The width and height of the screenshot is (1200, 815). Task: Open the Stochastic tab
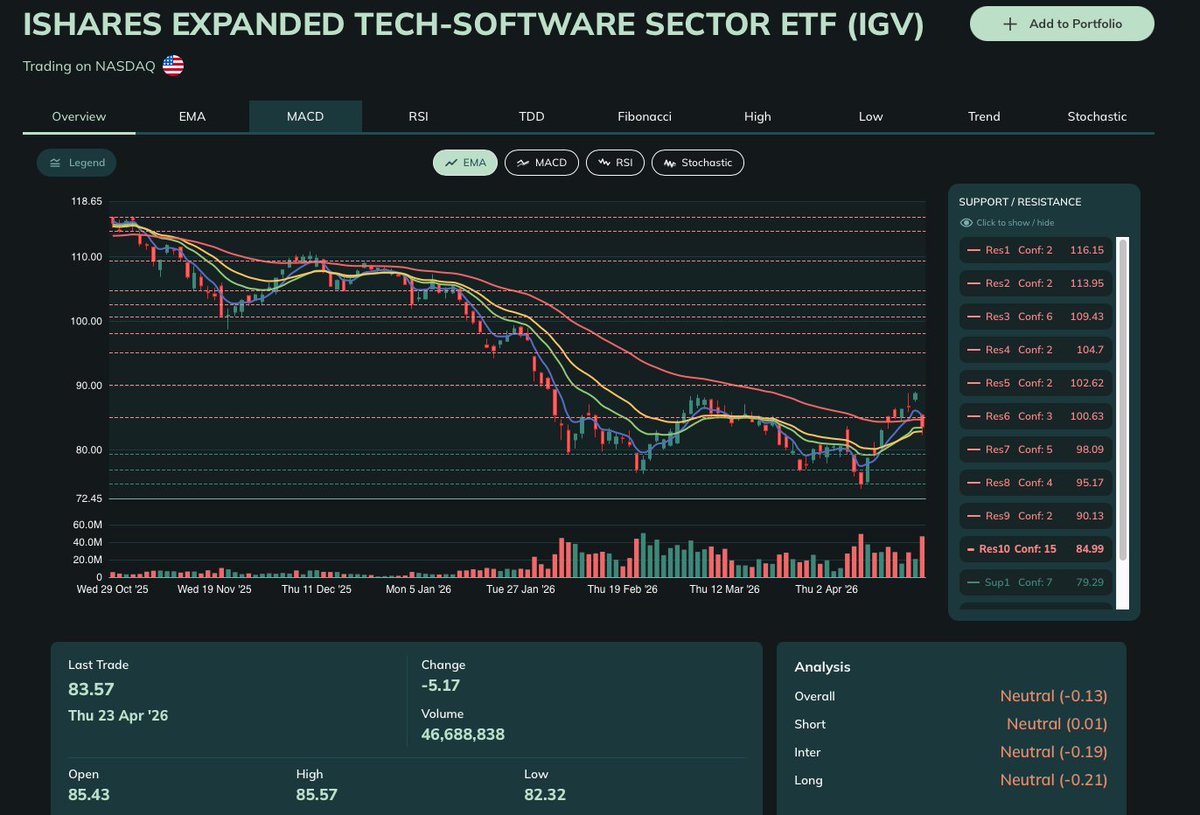(1097, 117)
